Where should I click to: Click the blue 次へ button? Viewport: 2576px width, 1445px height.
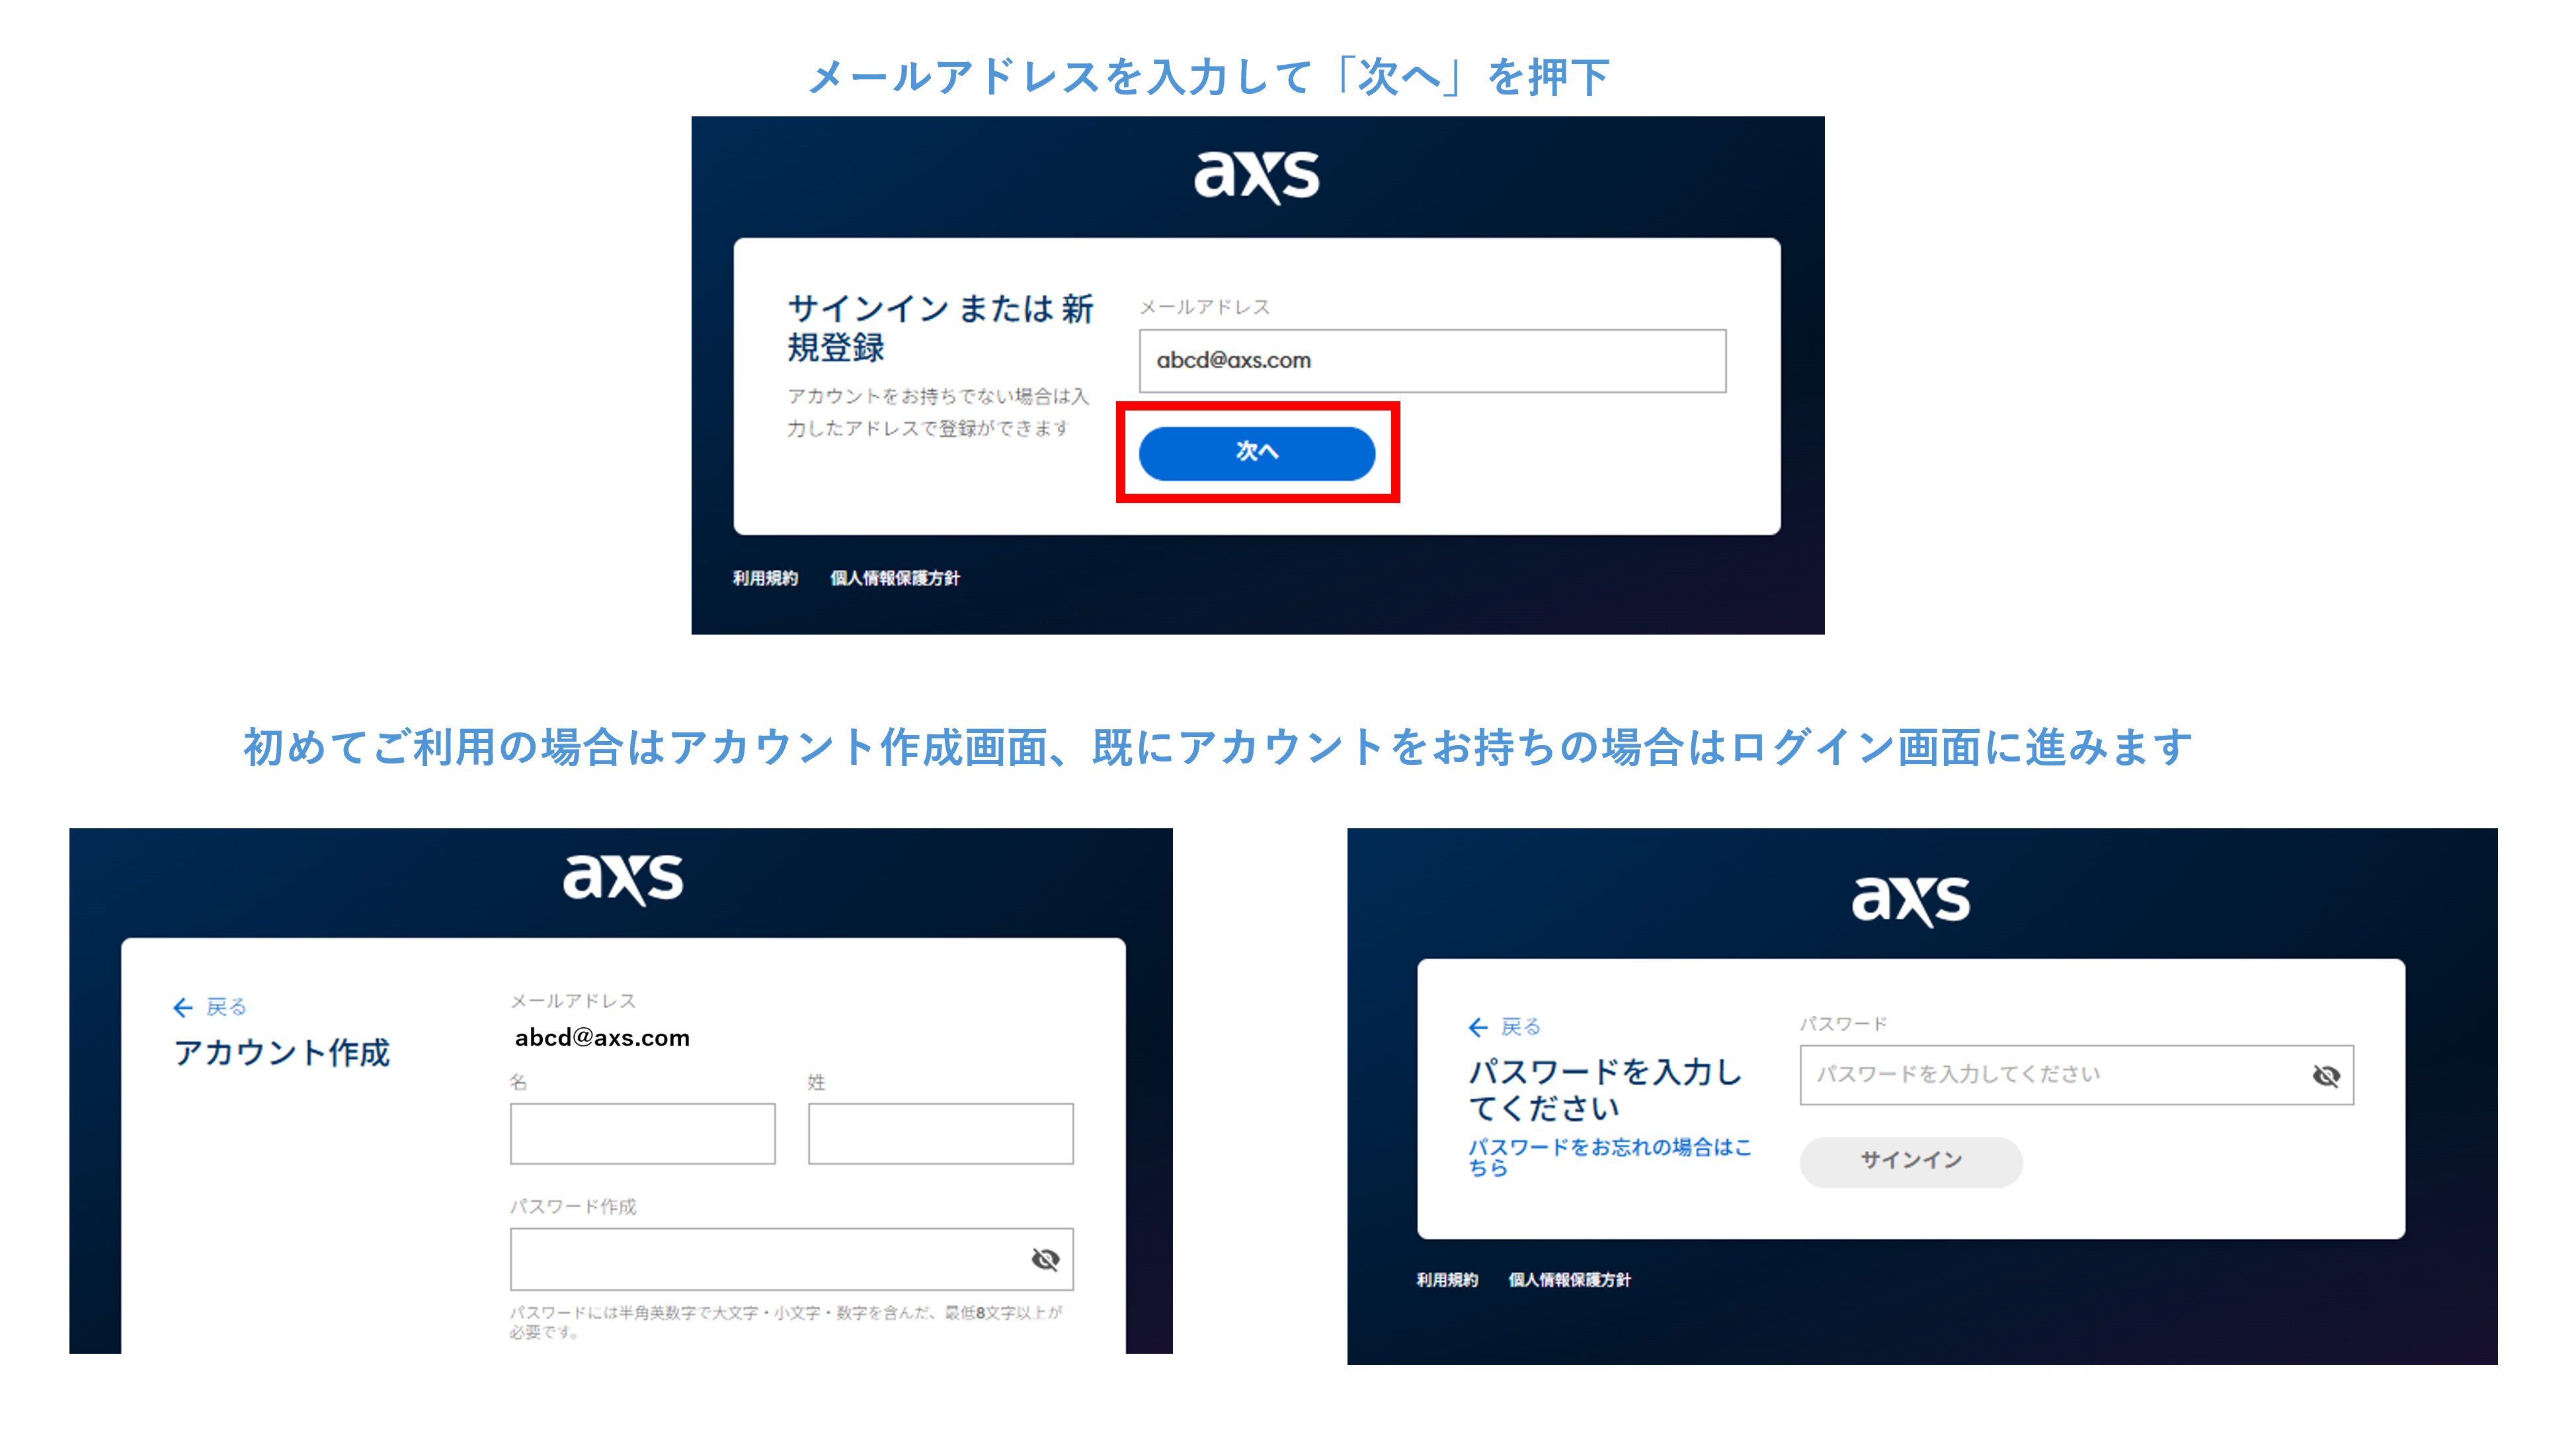tap(1256, 453)
